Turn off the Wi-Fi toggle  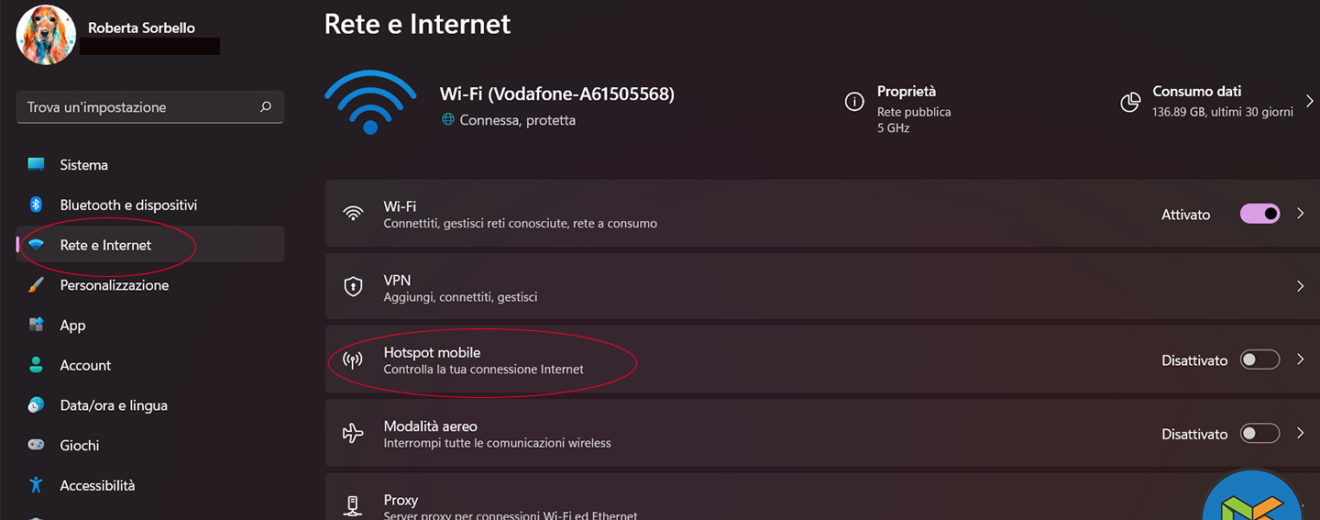tap(1260, 214)
